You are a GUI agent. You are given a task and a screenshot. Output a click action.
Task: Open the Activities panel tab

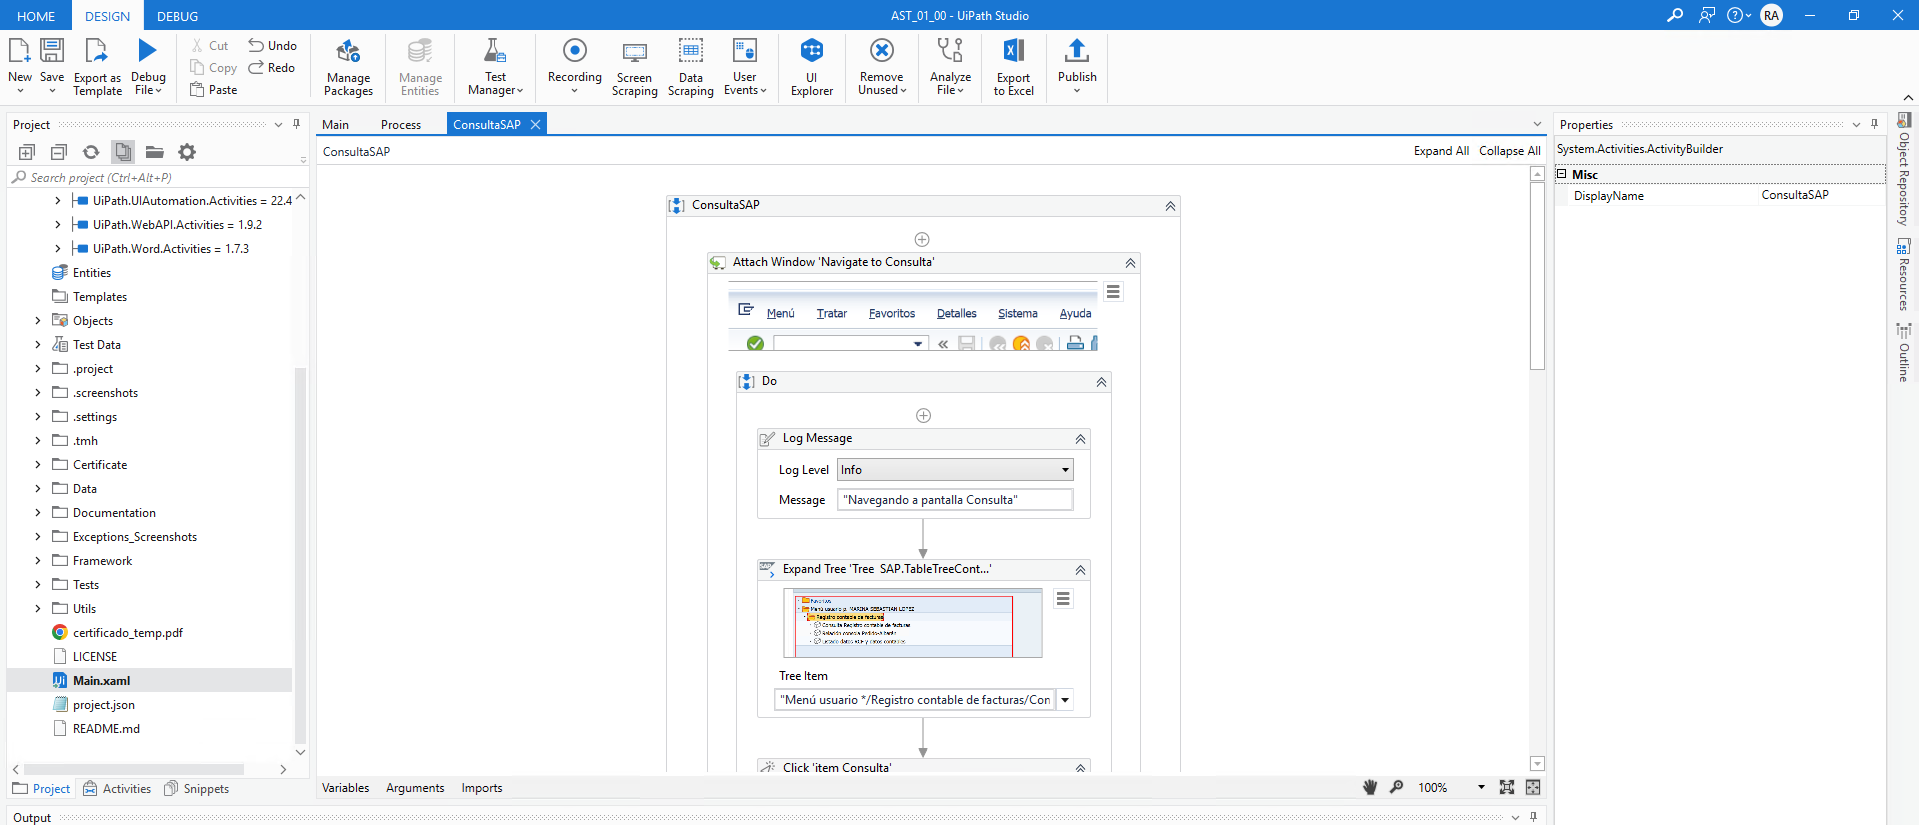[117, 789]
